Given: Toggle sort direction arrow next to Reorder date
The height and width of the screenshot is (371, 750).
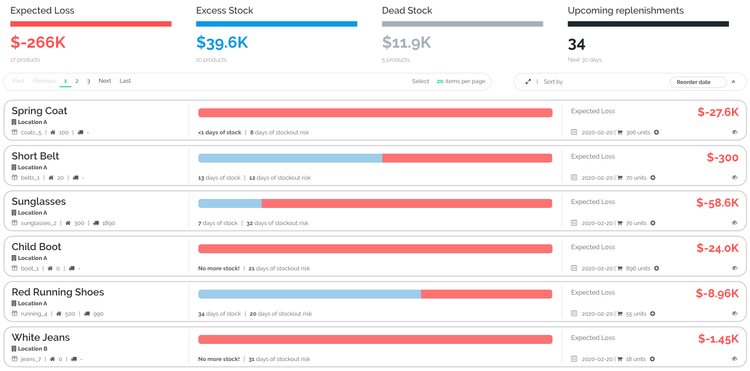Looking at the screenshot, I should pos(733,82).
